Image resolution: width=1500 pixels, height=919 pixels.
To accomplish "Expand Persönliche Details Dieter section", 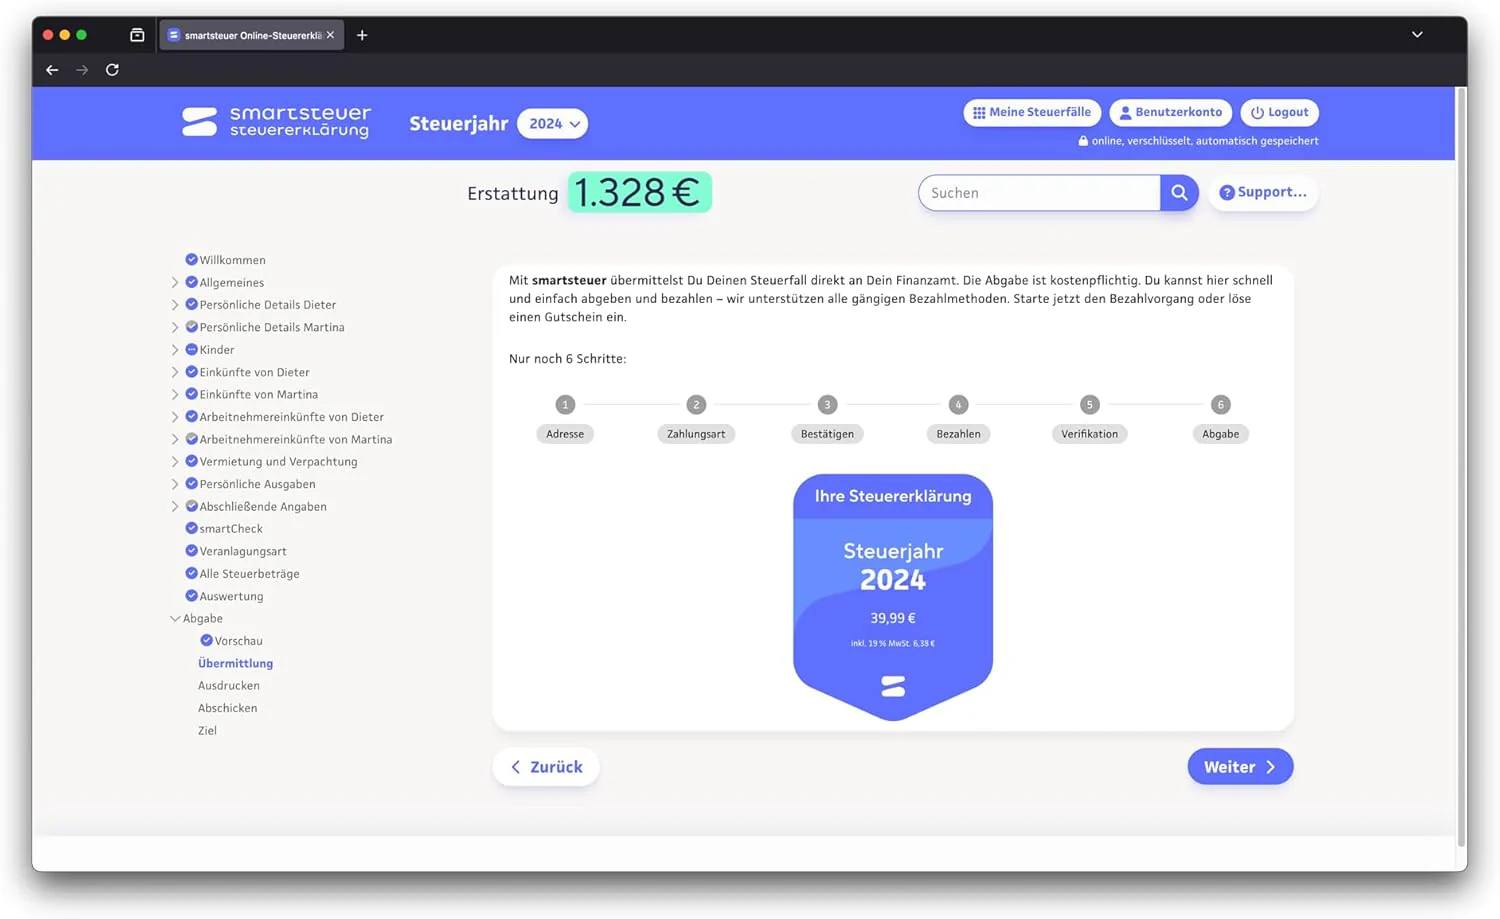I will coord(175,304).
